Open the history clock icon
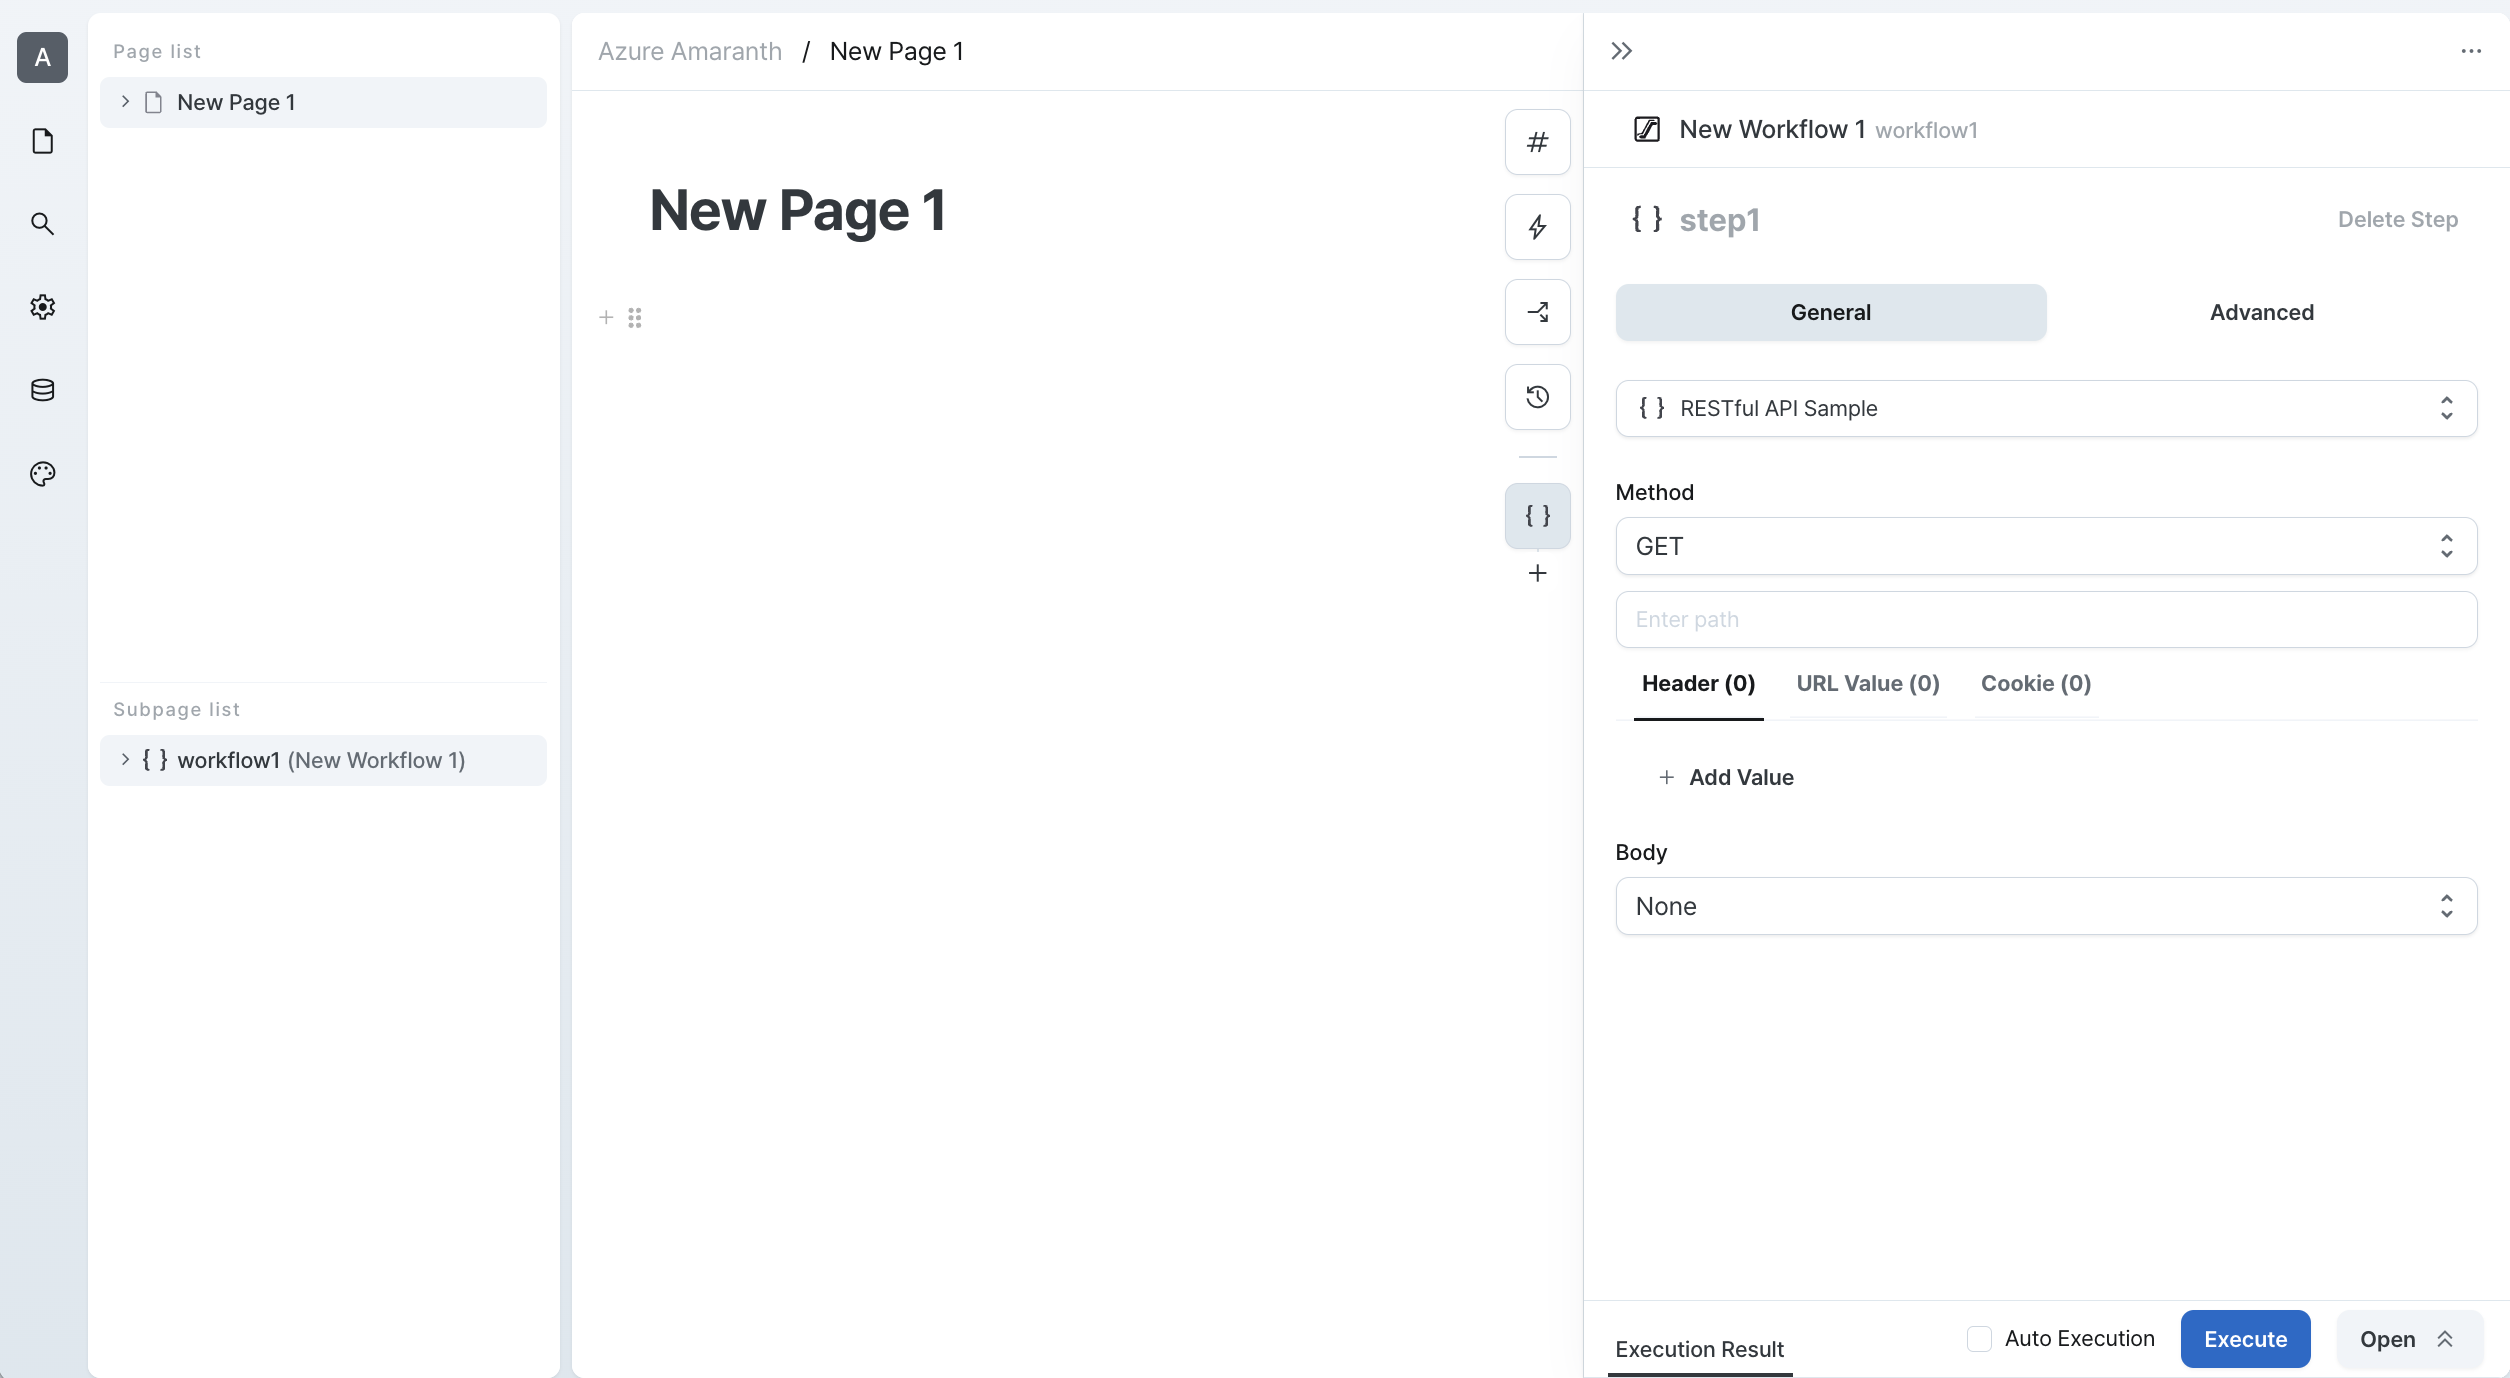2510x1378 pixels. click(x=1537, y=397)
